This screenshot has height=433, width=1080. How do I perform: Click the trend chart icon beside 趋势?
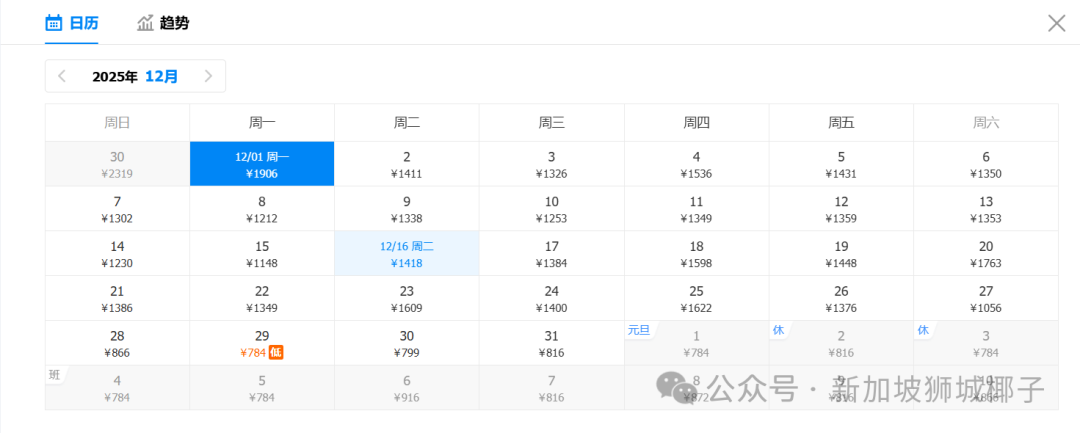pyautogui.click(x=146, y=23)
